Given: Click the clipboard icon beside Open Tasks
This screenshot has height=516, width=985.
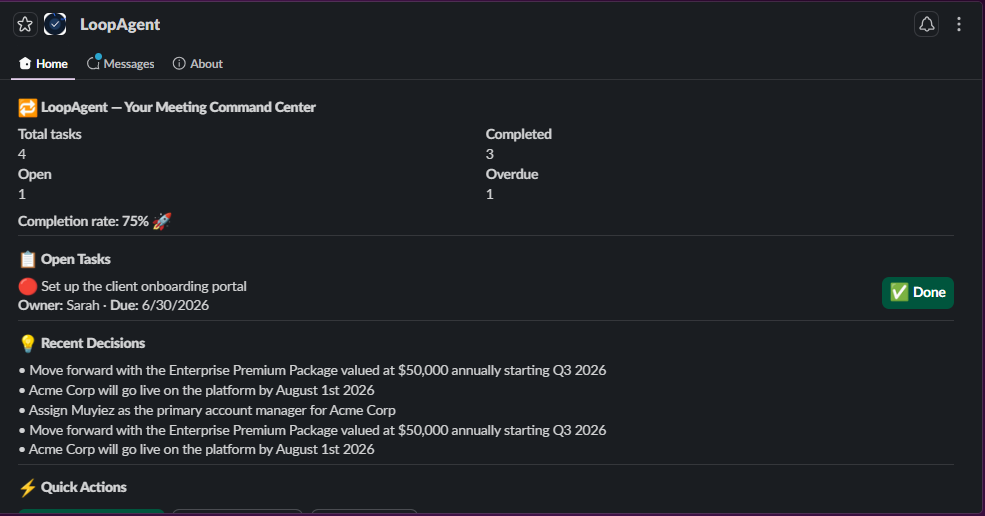Looking at the screenshot, I should click(x=28, y=259).
